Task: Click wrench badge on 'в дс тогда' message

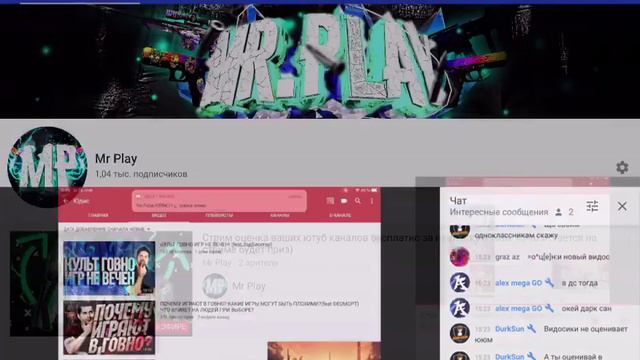Action: click(x=549, y=282)
